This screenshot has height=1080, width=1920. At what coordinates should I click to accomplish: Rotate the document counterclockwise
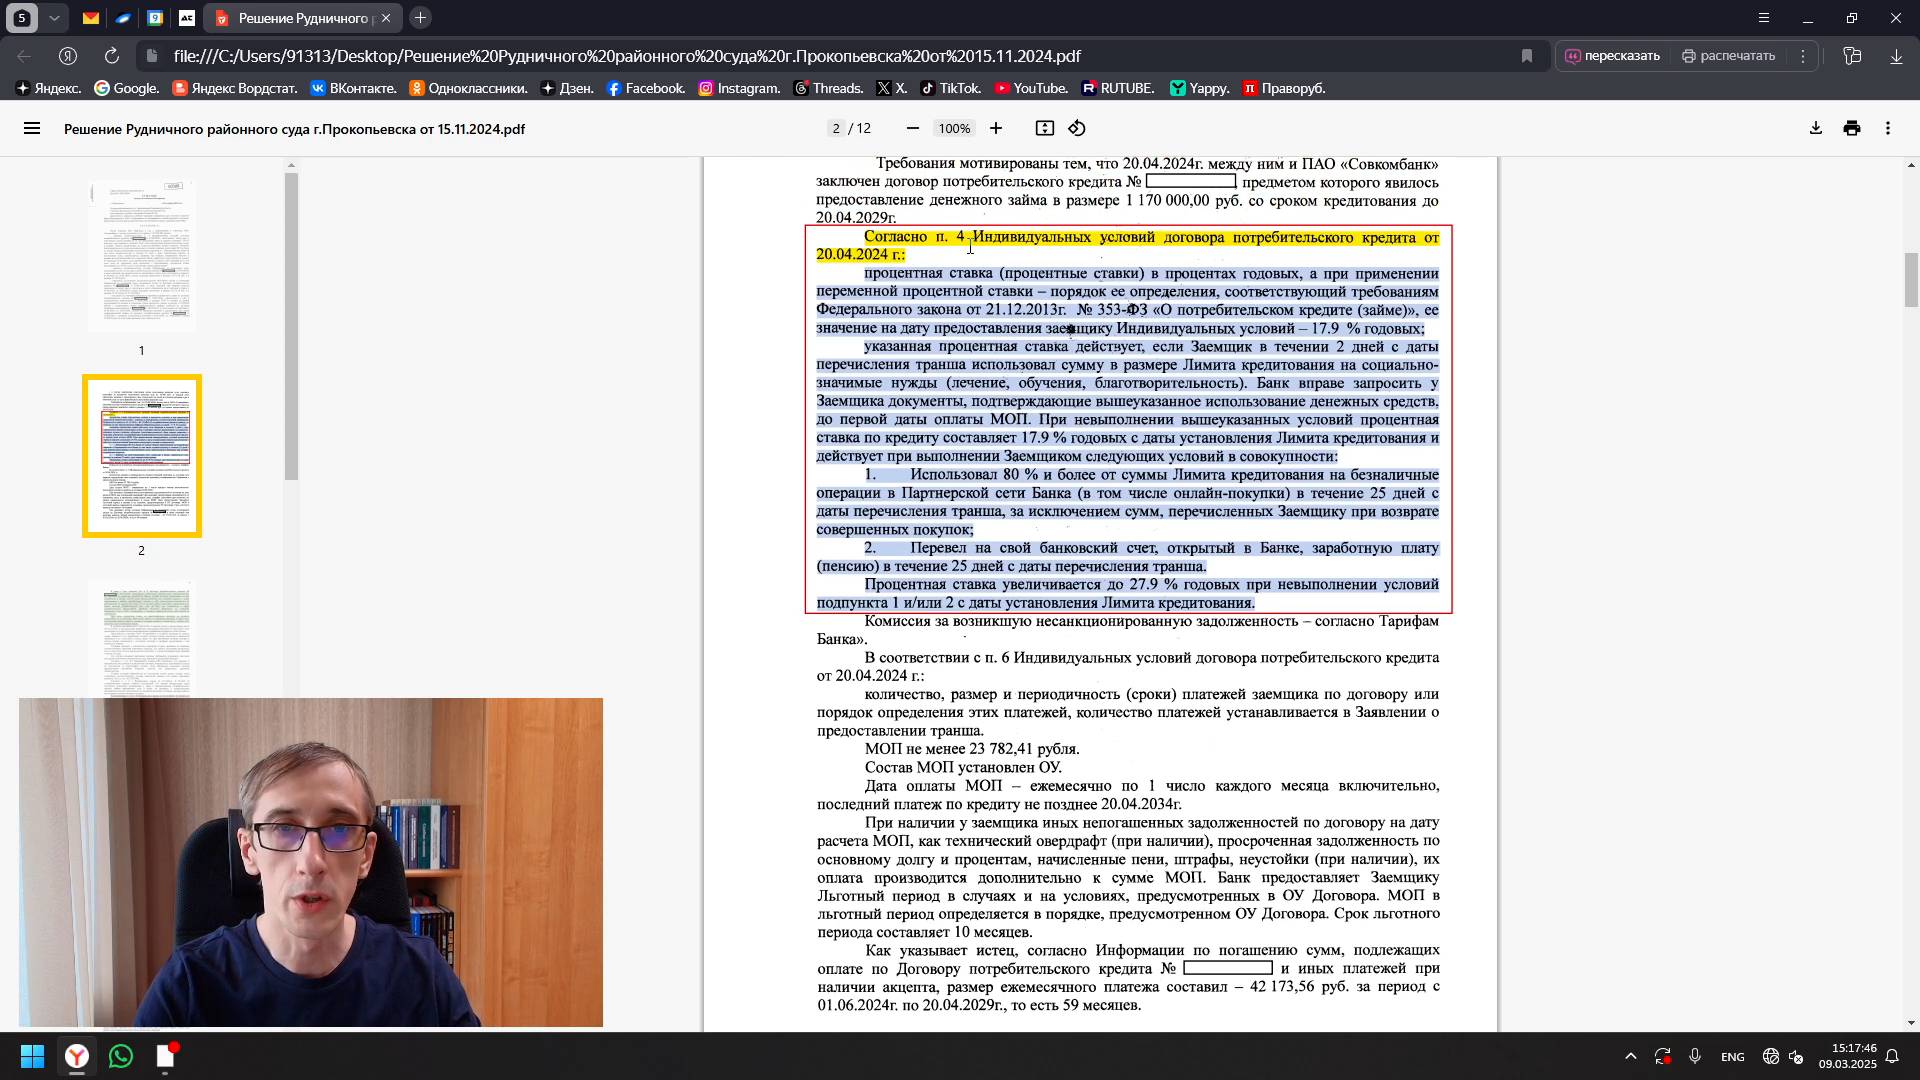(x=1077, y=128)
